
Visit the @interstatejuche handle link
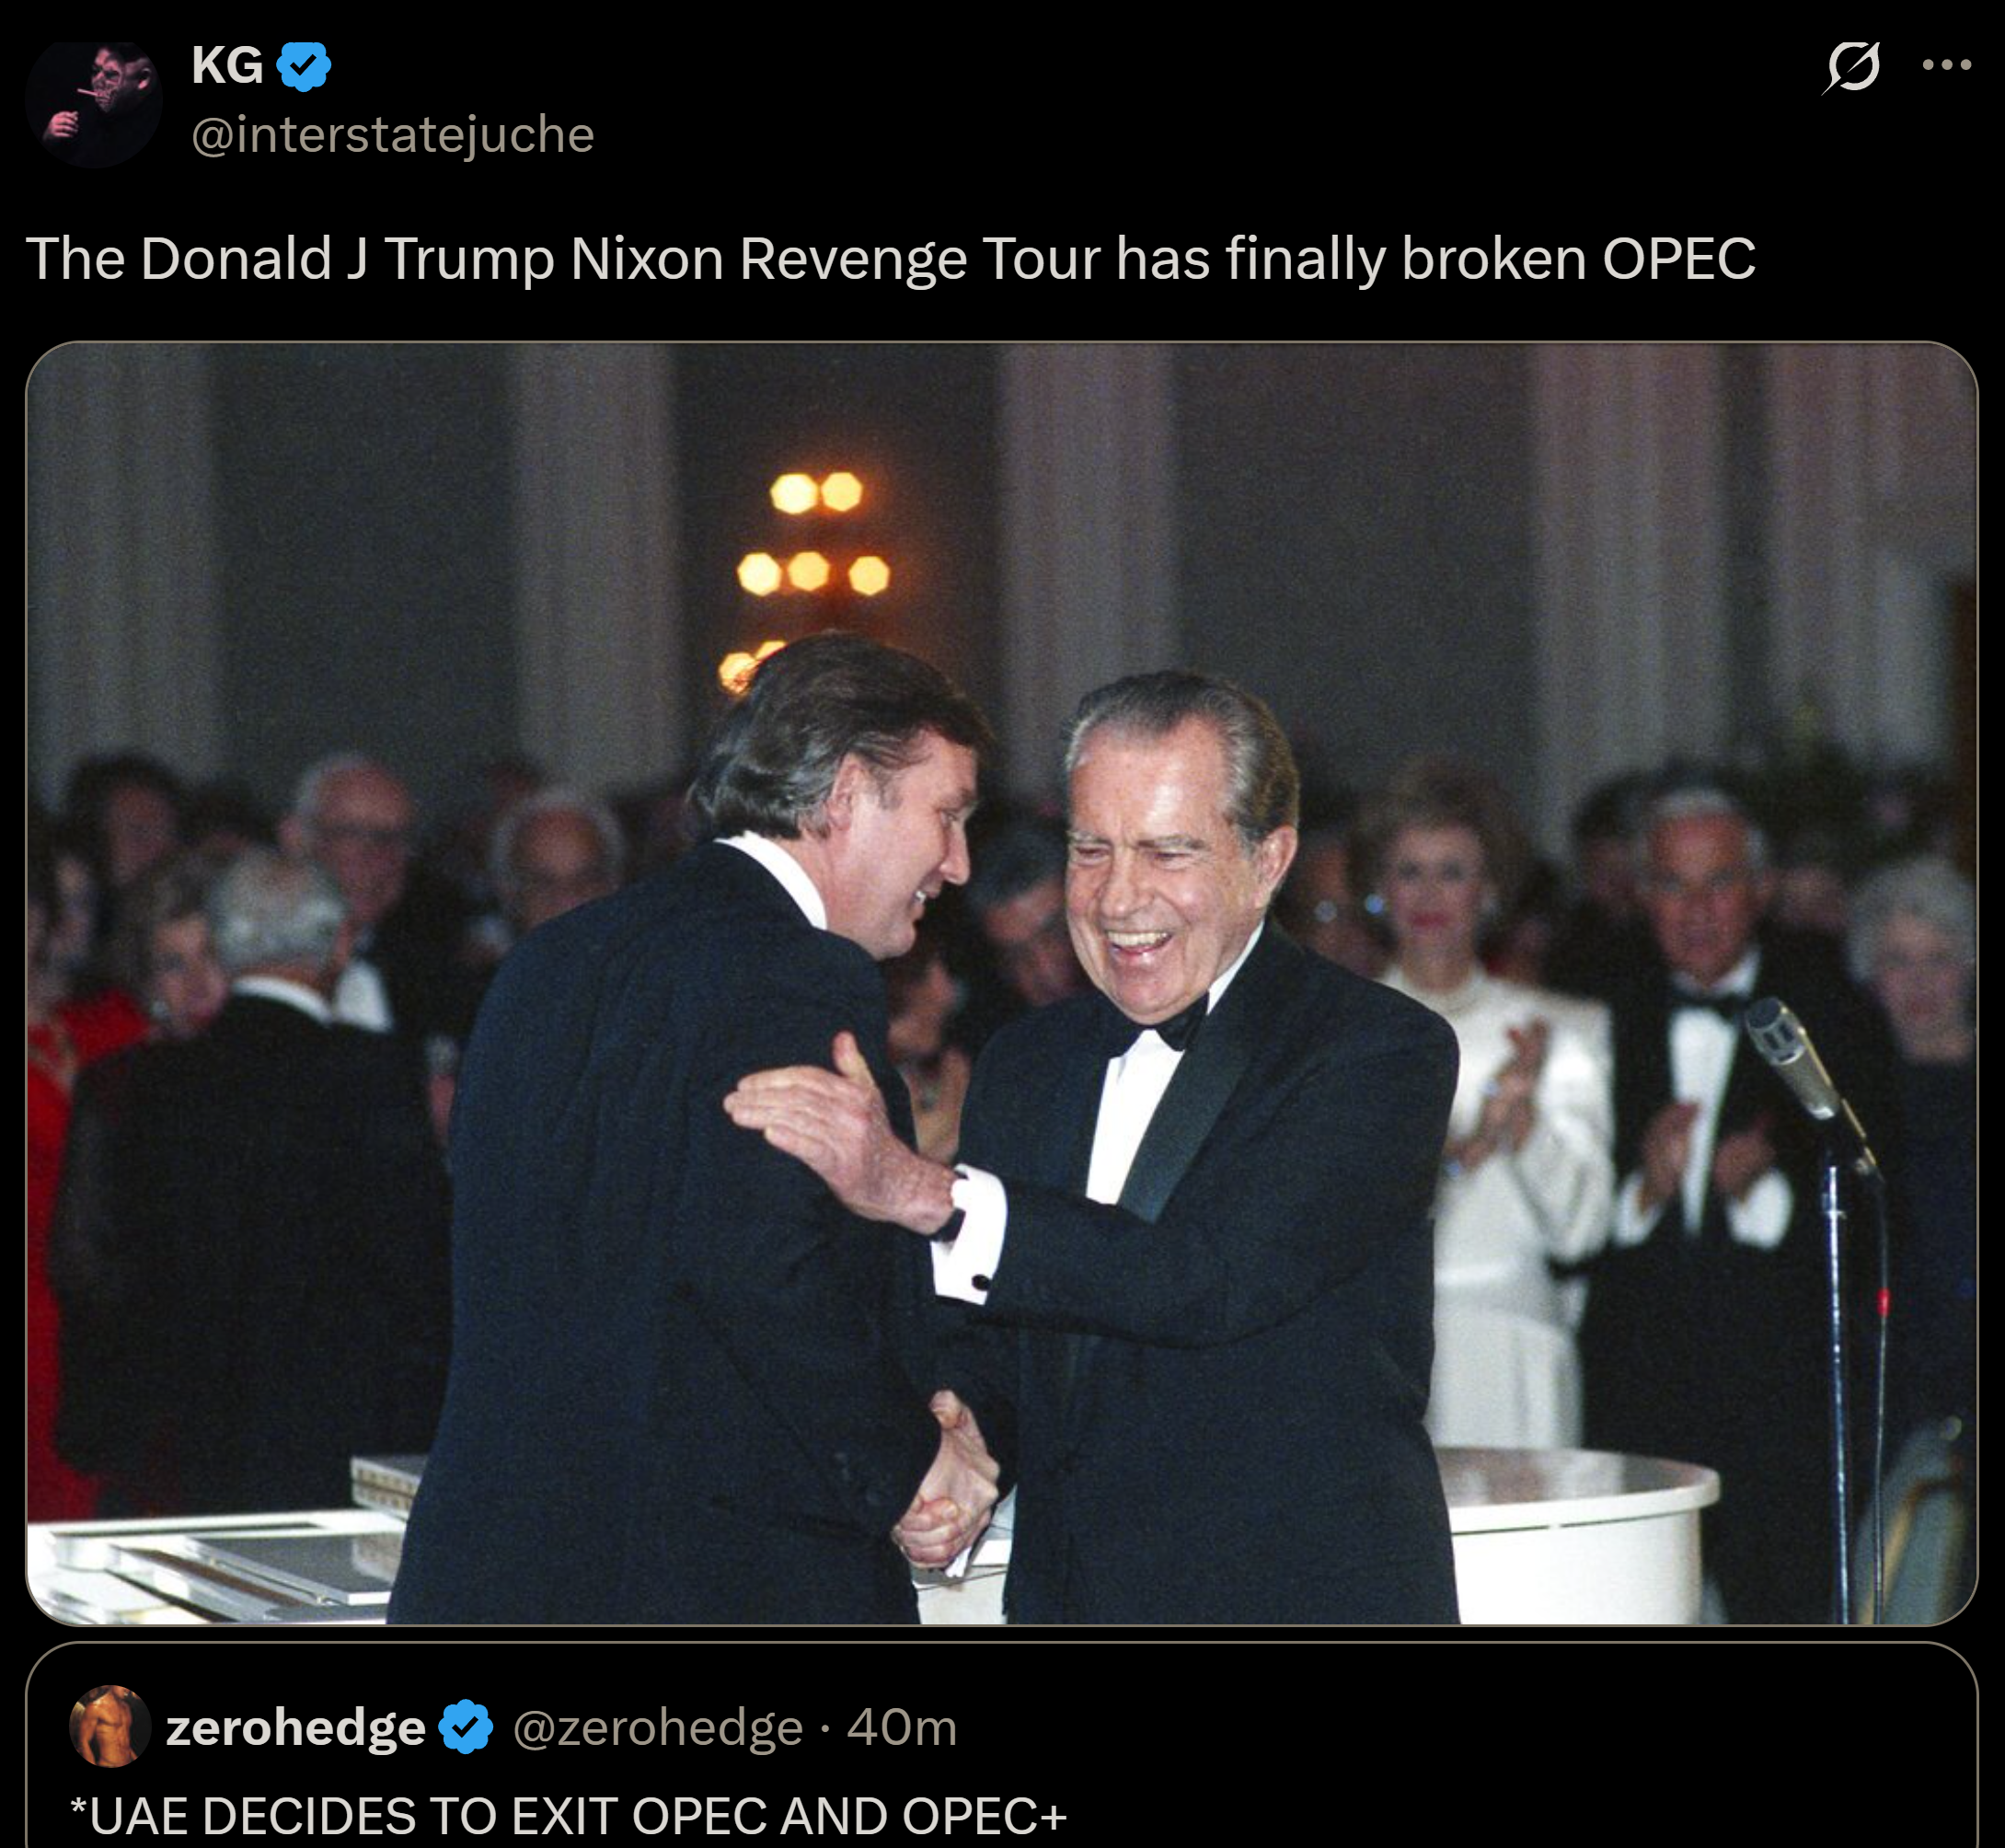392,135
